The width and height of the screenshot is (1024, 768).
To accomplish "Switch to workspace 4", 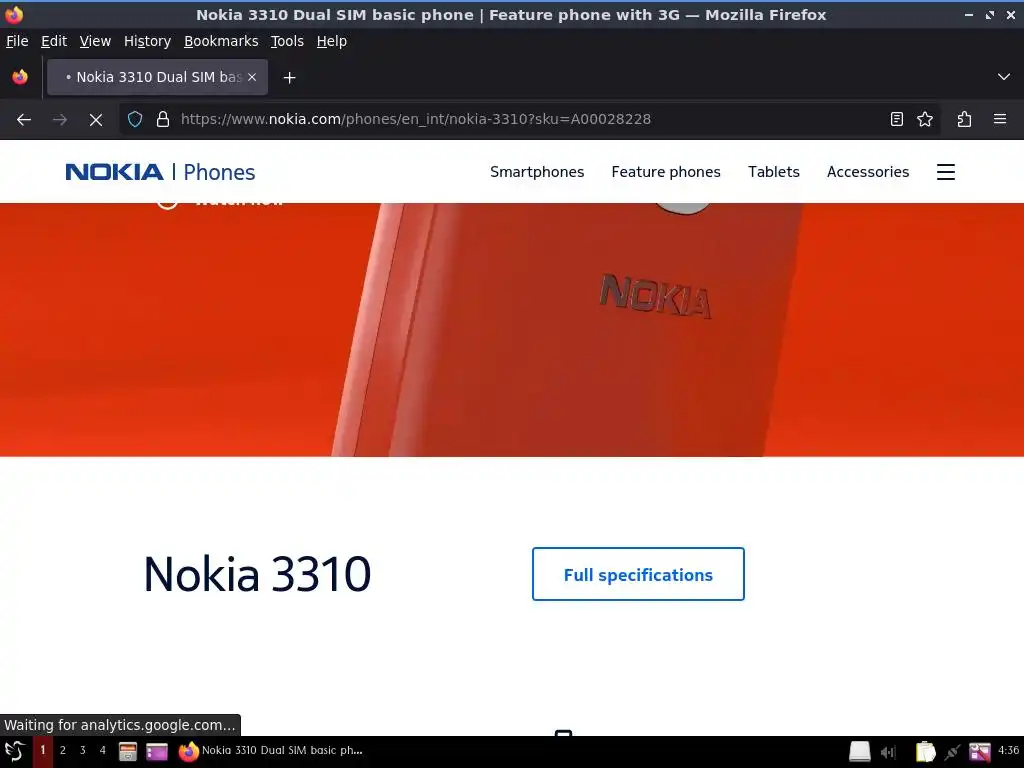I will [103, 750].
